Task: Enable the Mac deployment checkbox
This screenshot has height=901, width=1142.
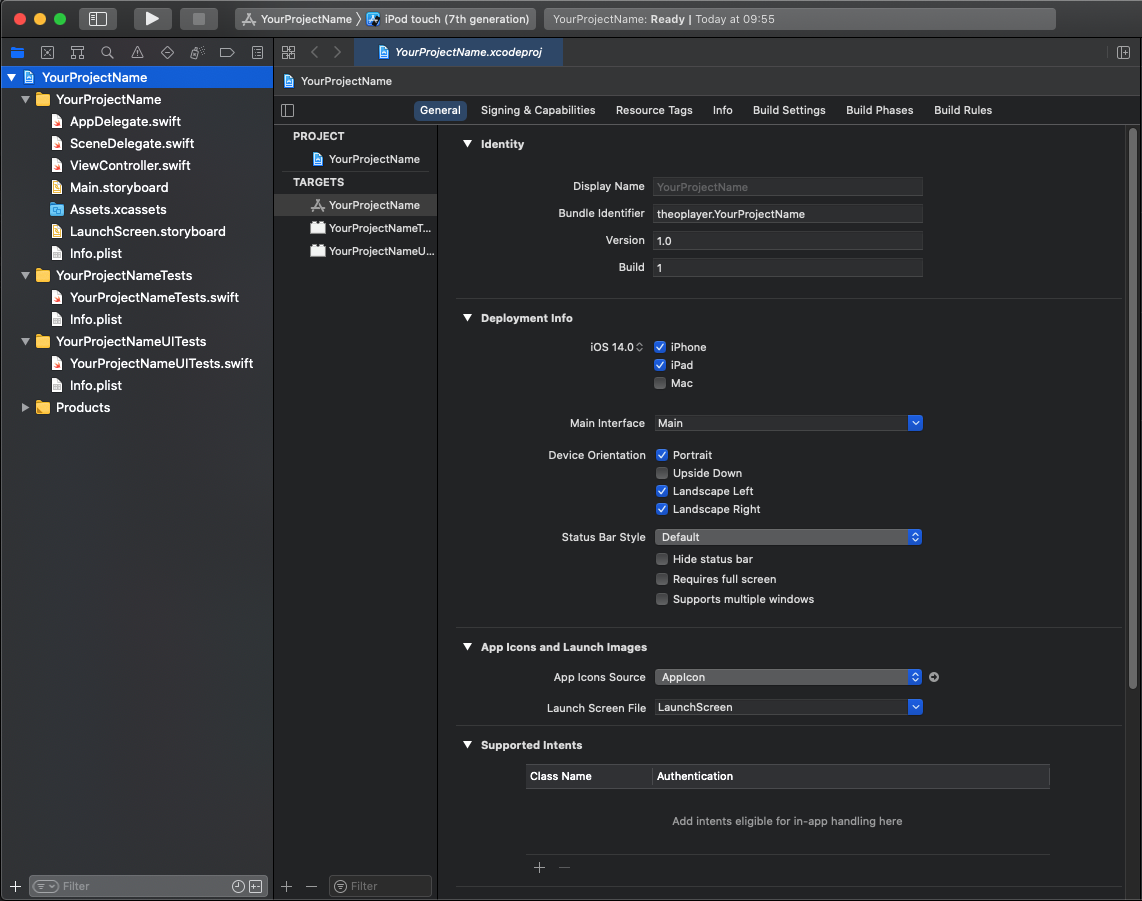Action: coord(660,383)
